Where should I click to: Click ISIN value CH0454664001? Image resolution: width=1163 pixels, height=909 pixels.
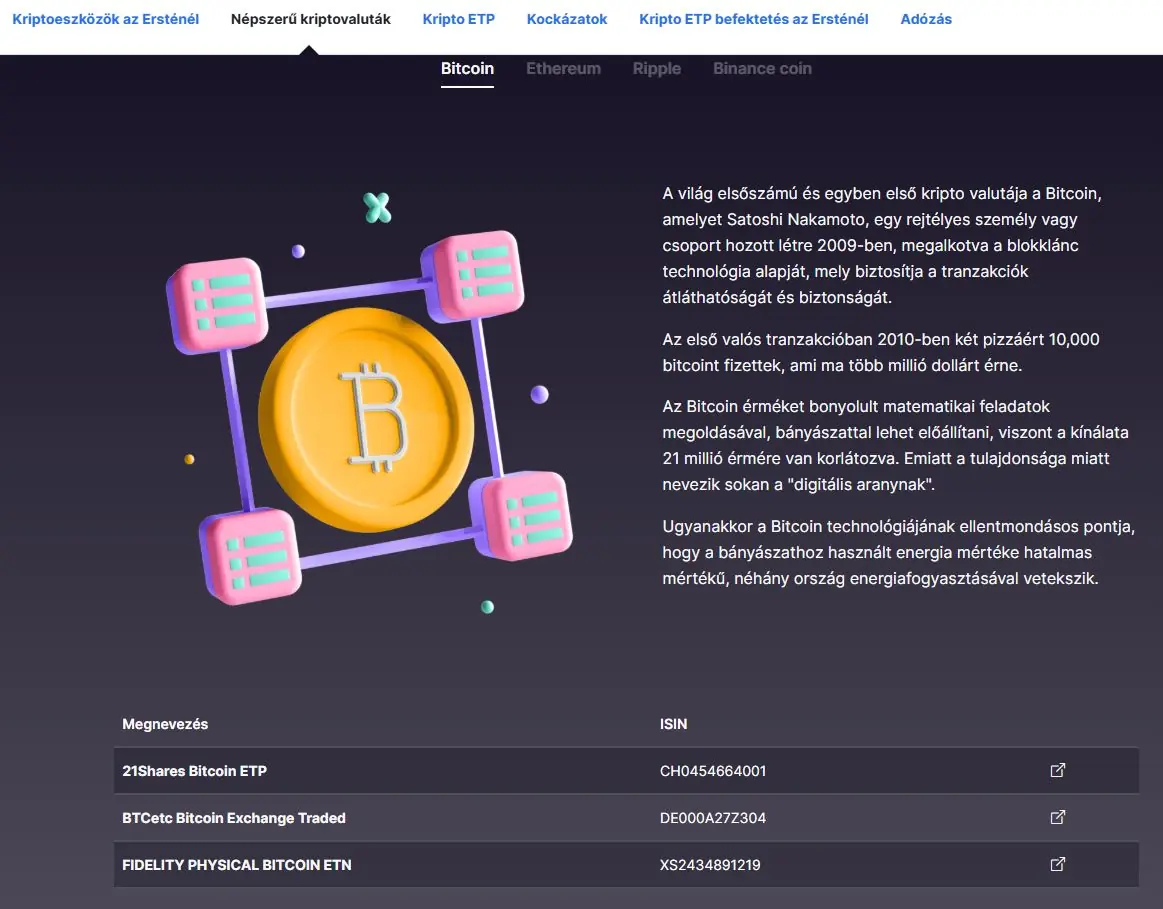tap(713, 771)
